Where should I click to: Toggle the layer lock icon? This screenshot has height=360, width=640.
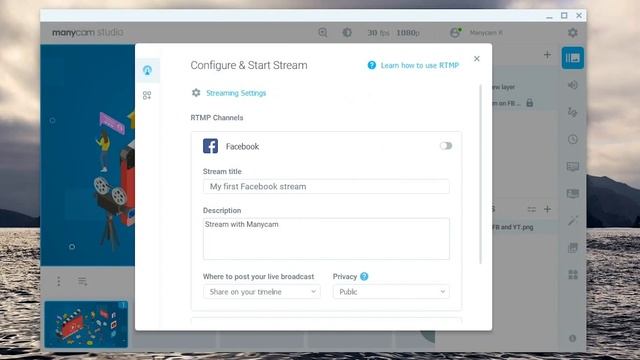(529, 102)
